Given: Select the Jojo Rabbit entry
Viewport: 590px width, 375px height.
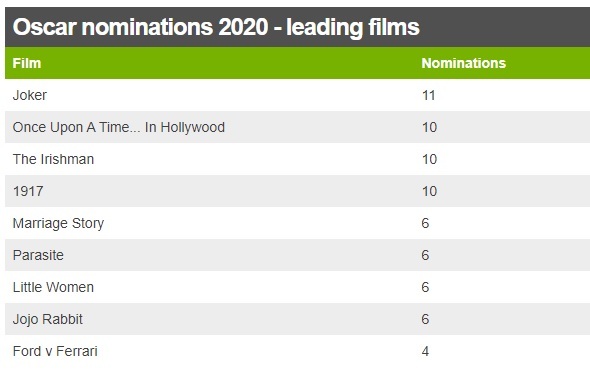Looking at the screenshot, I should click(x=47, y=319).
